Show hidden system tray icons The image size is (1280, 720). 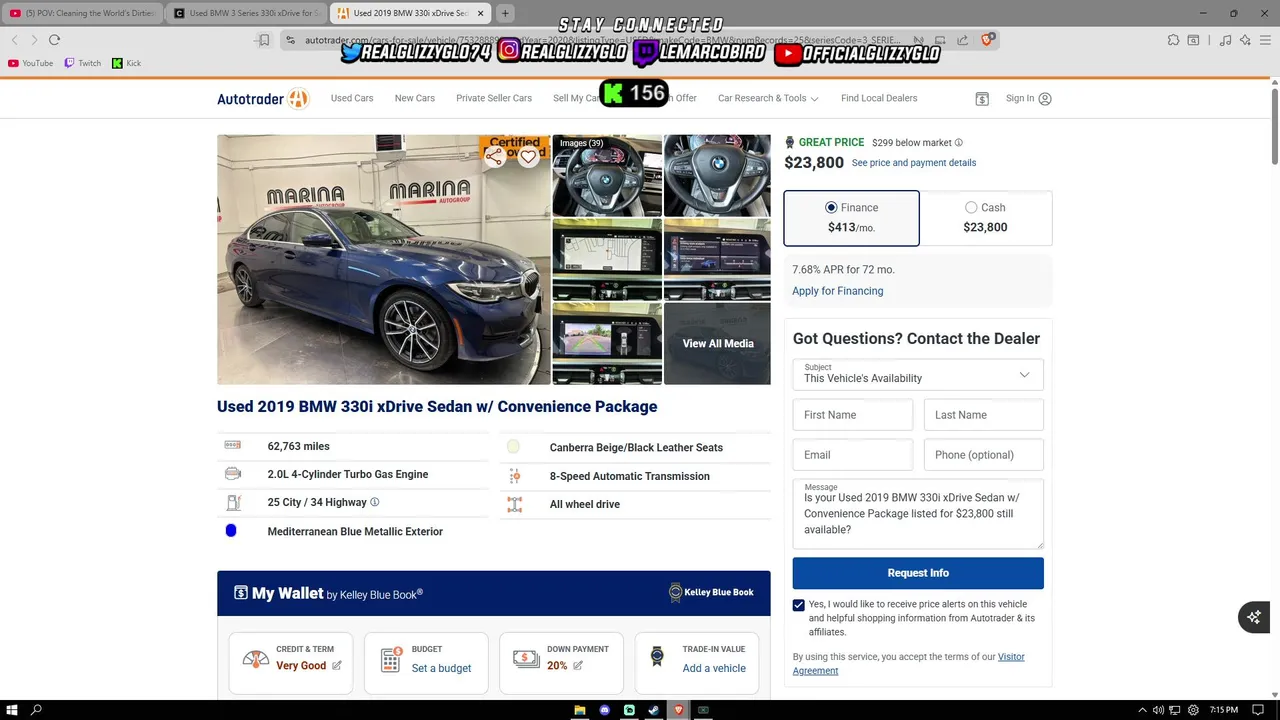(x=1143, y=710)
